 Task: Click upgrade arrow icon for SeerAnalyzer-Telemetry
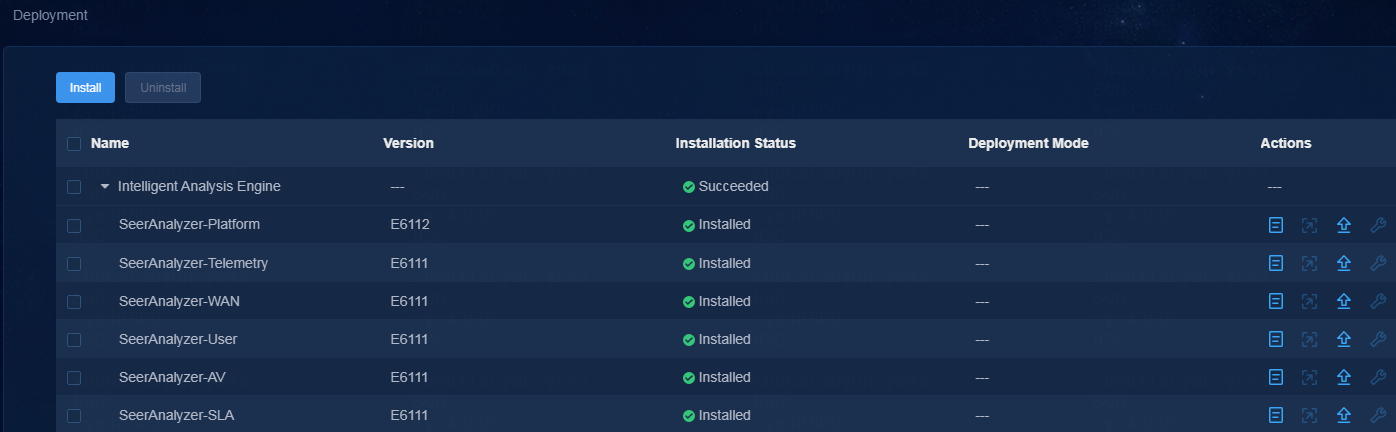(1344, 263)
